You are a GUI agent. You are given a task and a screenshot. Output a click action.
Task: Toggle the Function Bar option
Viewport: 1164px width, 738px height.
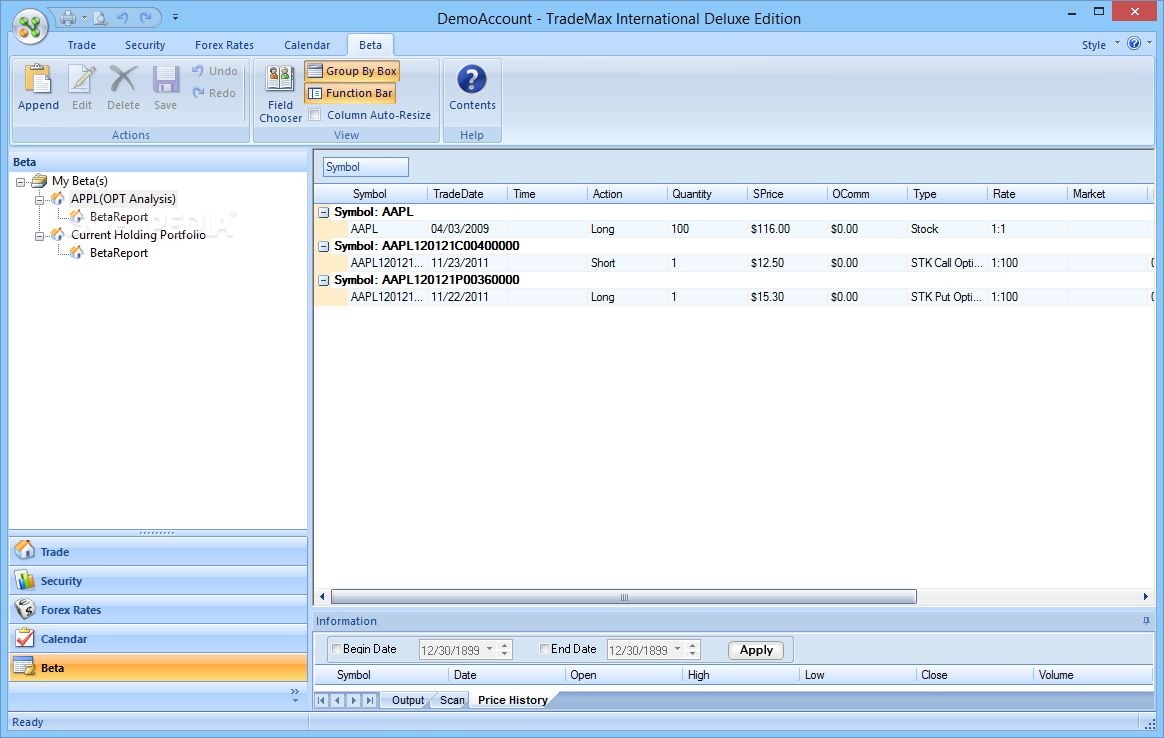point(350,93)
